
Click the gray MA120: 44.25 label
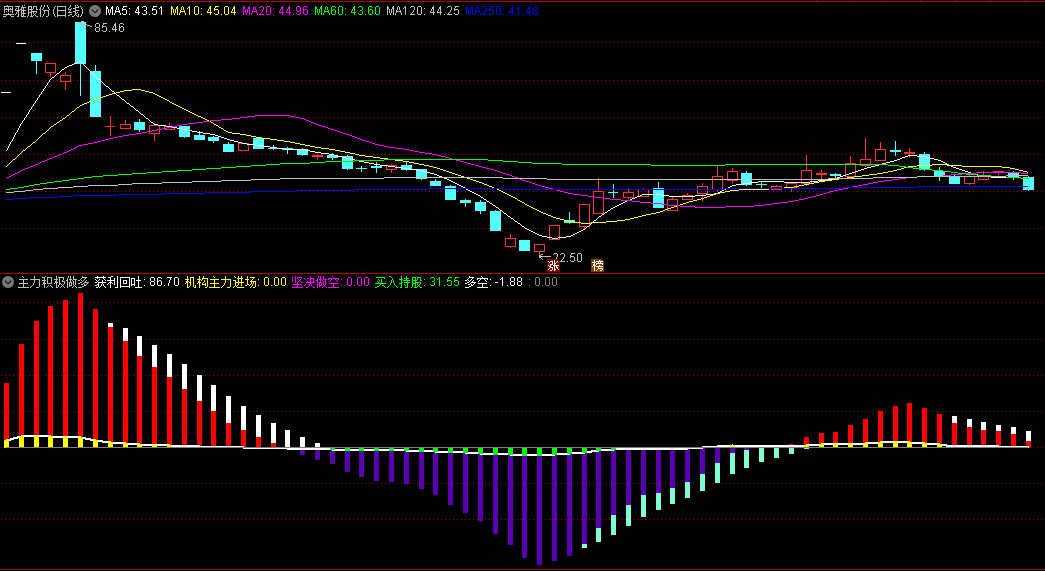click(423, 11)
